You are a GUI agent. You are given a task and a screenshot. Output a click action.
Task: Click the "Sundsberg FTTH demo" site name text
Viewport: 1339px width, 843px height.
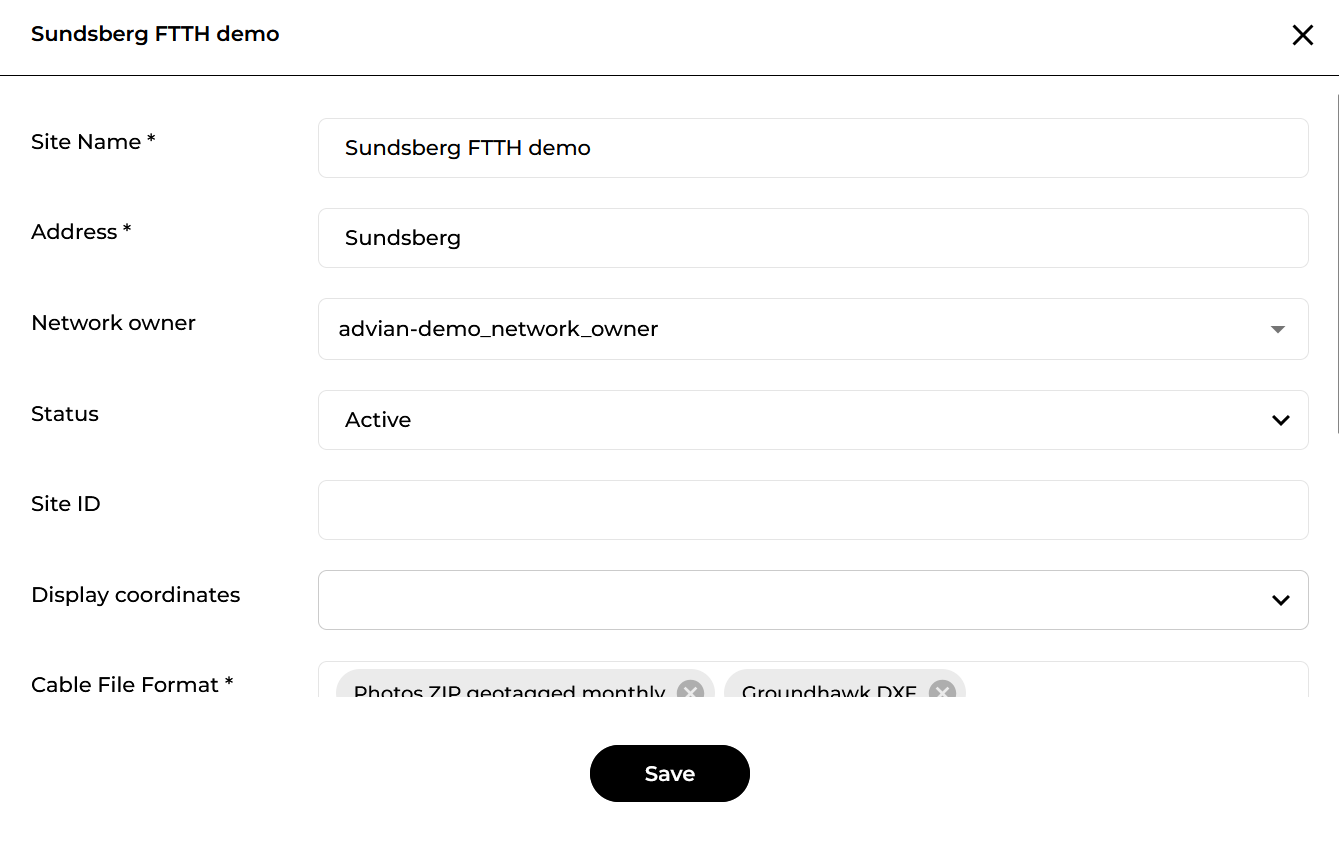pos(467,147)
